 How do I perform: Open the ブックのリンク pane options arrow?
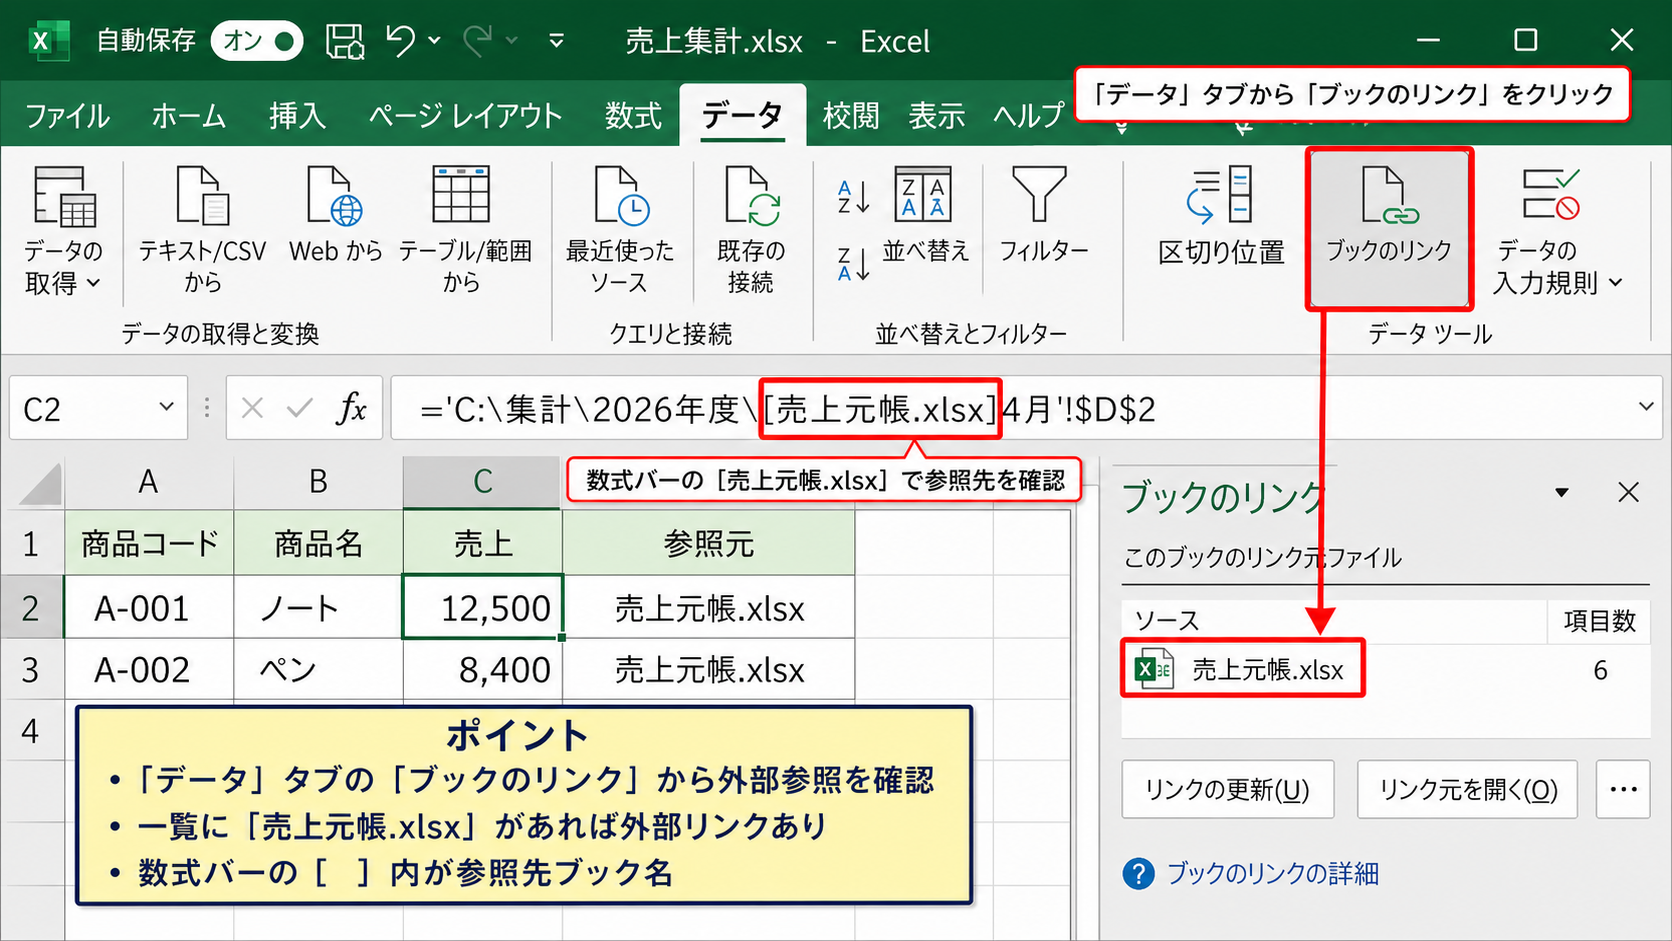tap(1562, 492)
